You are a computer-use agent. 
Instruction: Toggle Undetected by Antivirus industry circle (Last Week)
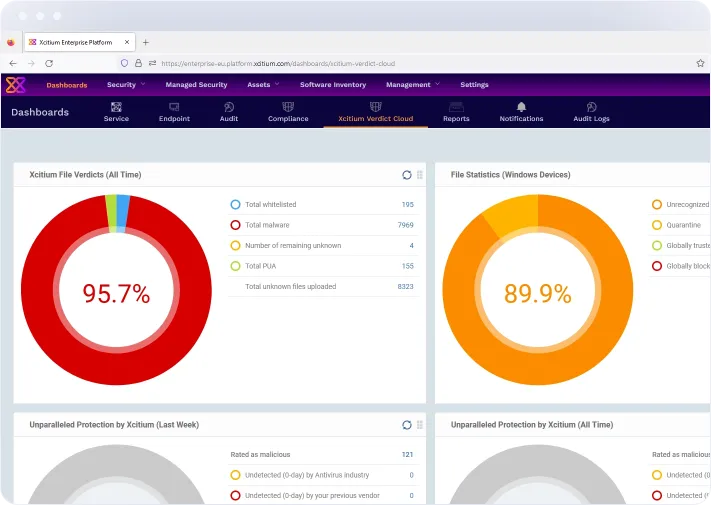235,475
